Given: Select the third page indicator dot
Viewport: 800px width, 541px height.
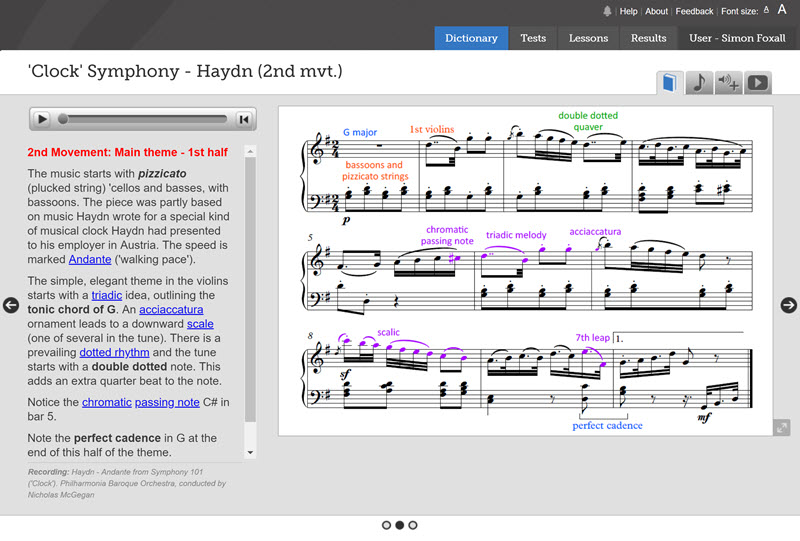Looking at the screenshot, I should coord(413,525).
